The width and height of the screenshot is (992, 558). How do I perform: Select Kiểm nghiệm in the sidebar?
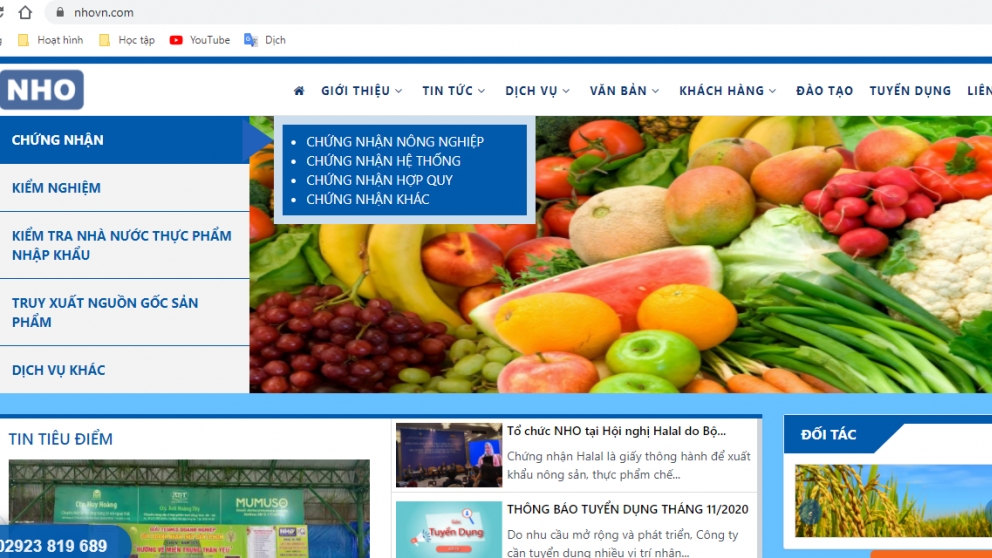(56, 188)
